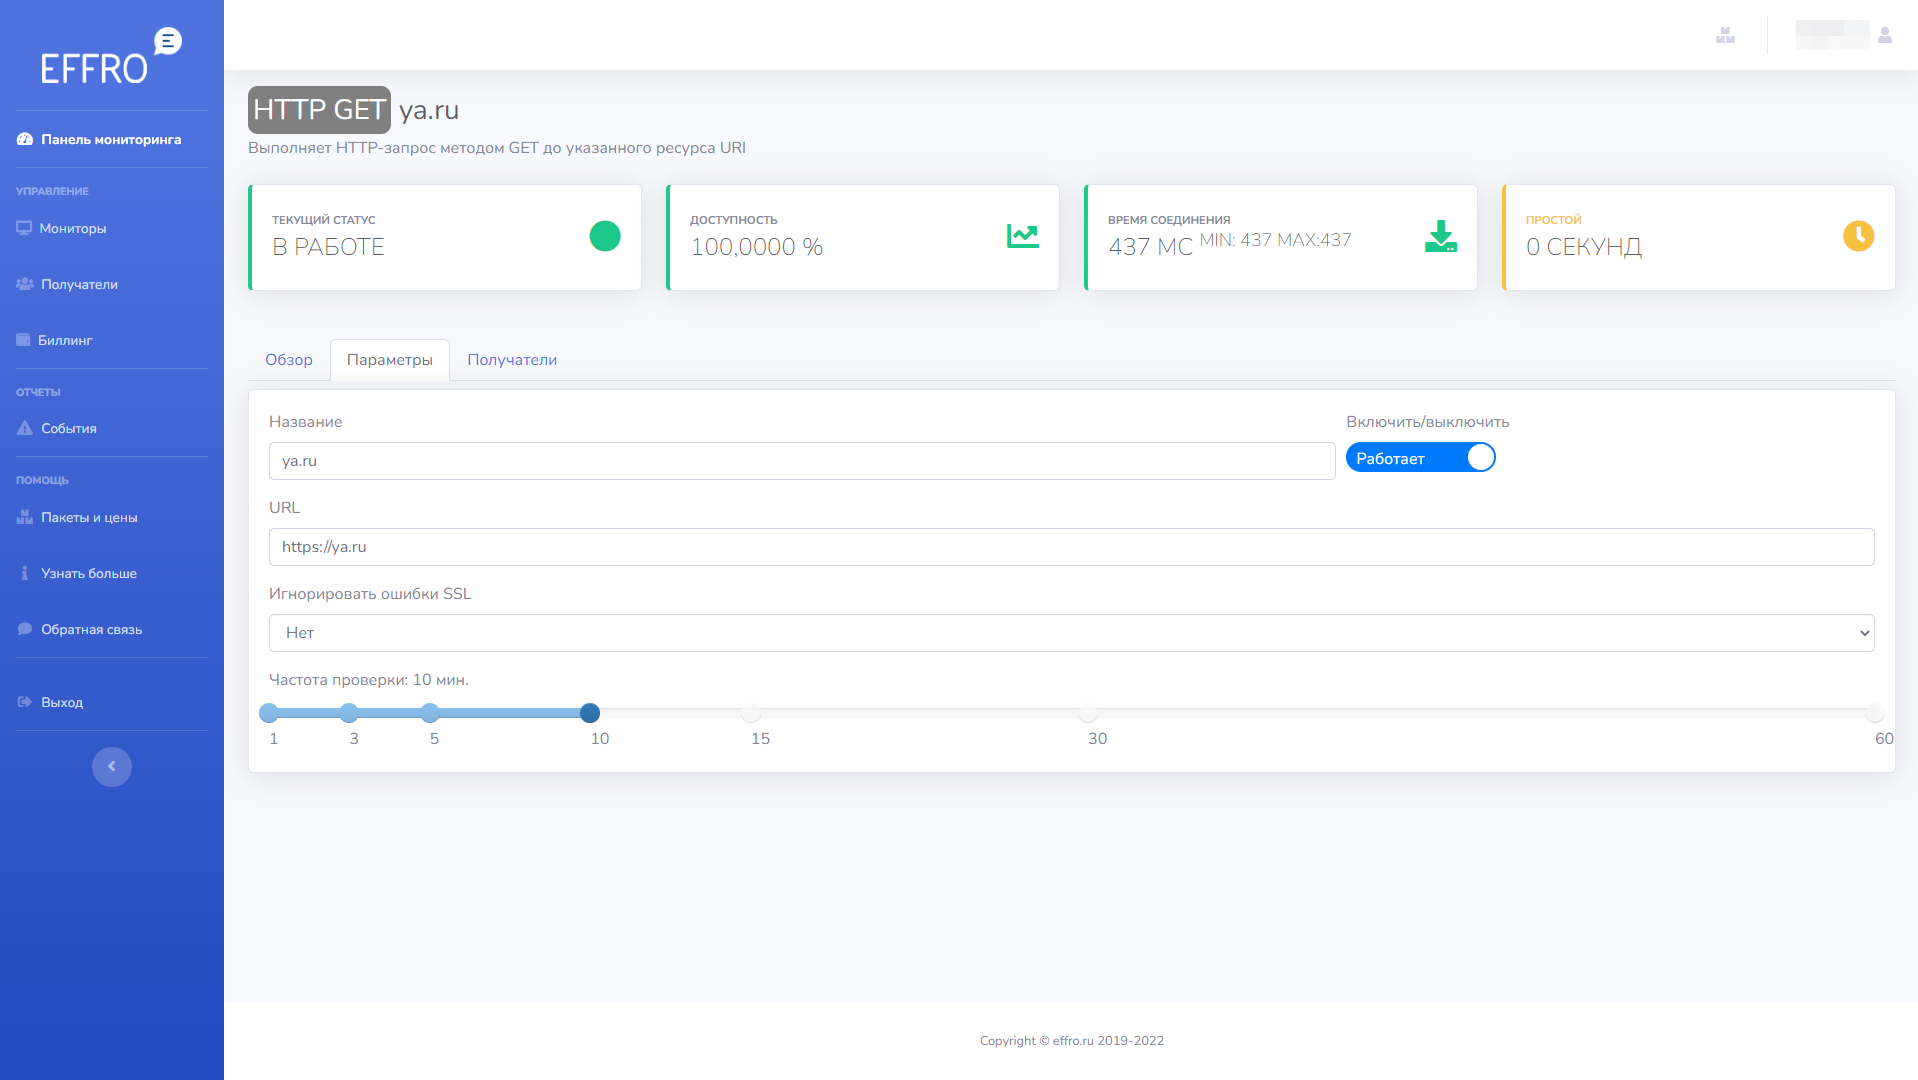Click the URL input field
The image size is (1918, 1080).
1071,547
